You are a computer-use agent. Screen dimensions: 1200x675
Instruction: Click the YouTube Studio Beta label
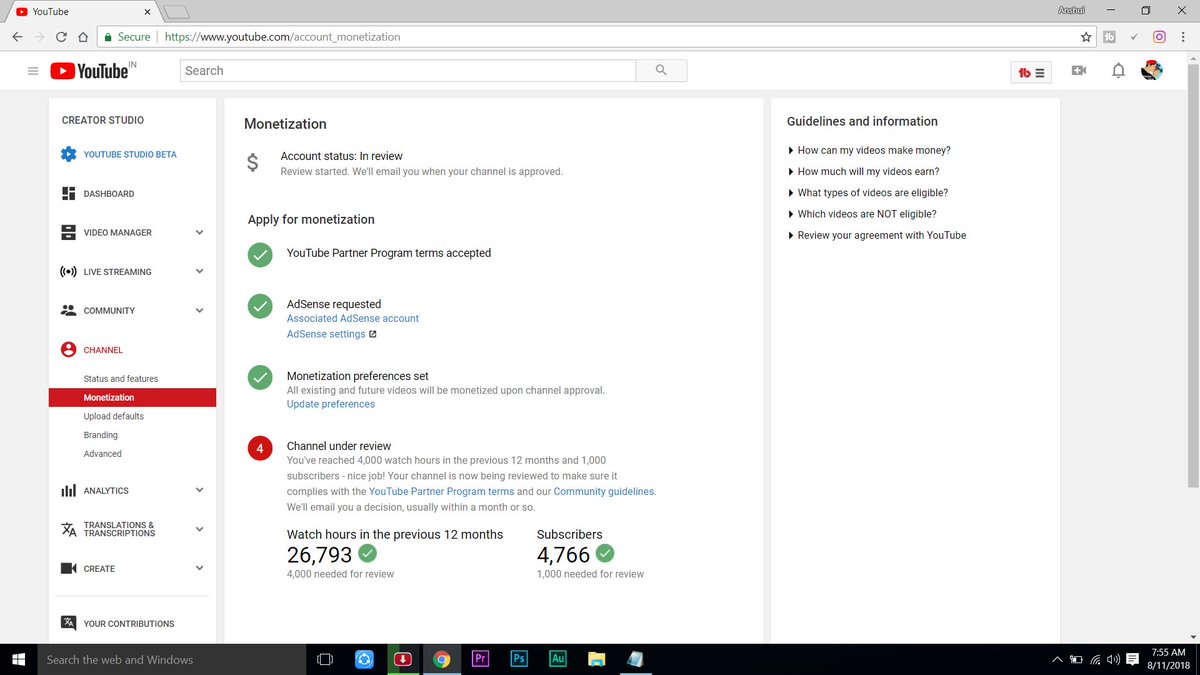pyautogui.click(x=130, y=154)
